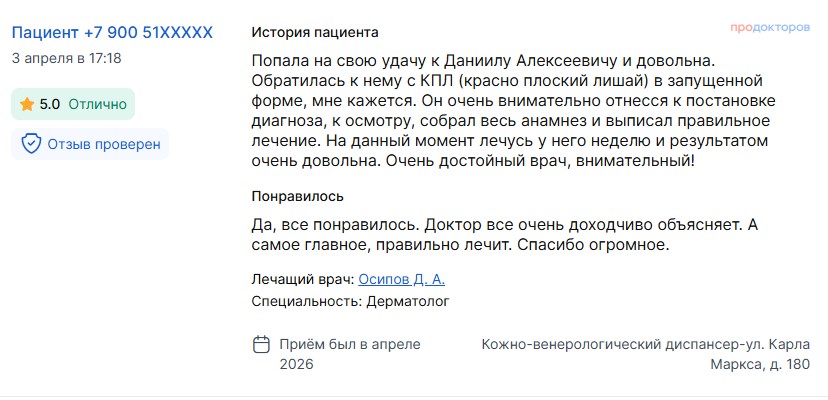Click the 5.0 score number
Image resolution: width=828 pixels, height=400 pixels.
coord(50,104)
